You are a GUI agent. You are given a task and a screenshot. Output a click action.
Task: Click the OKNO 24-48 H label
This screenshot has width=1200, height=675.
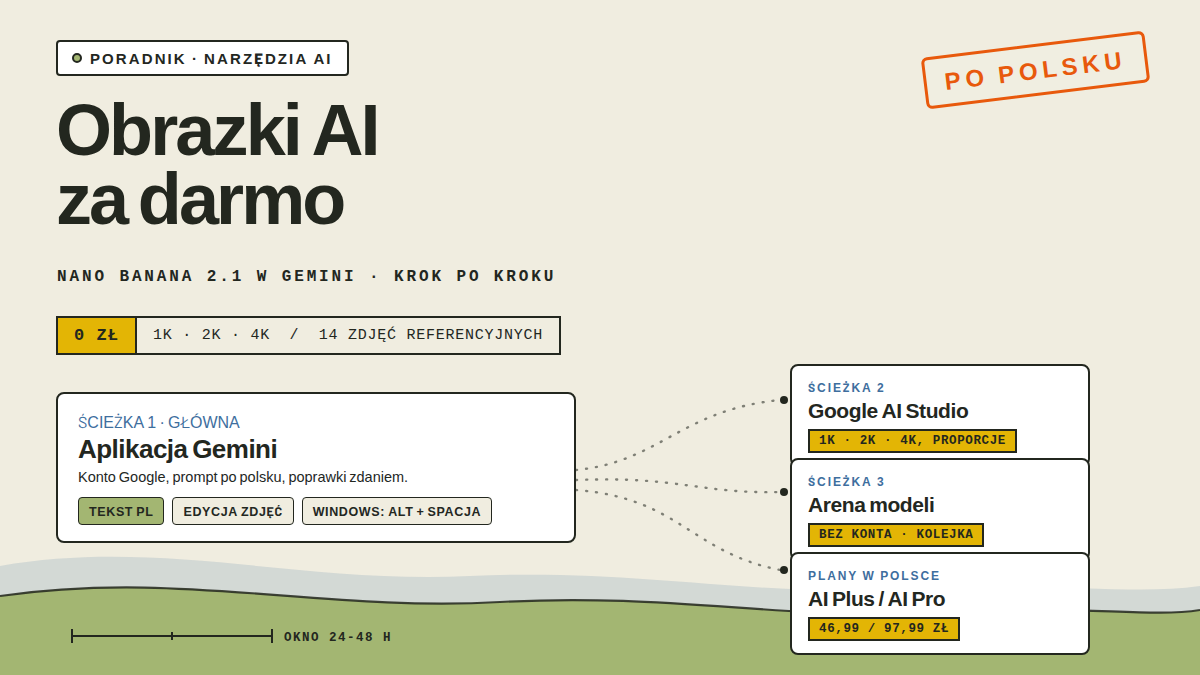(x=338, y=637)
